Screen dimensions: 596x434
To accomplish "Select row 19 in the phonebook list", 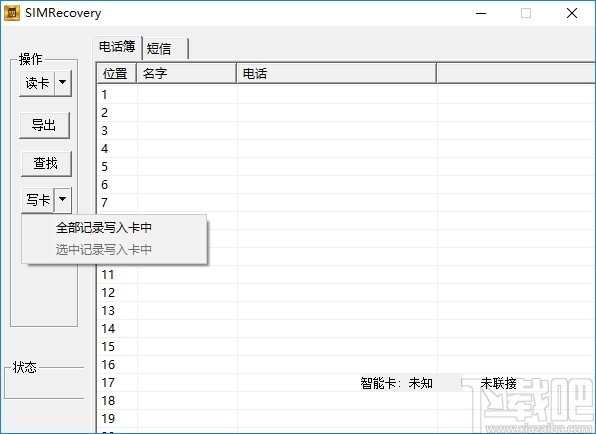I will [346, 418].
